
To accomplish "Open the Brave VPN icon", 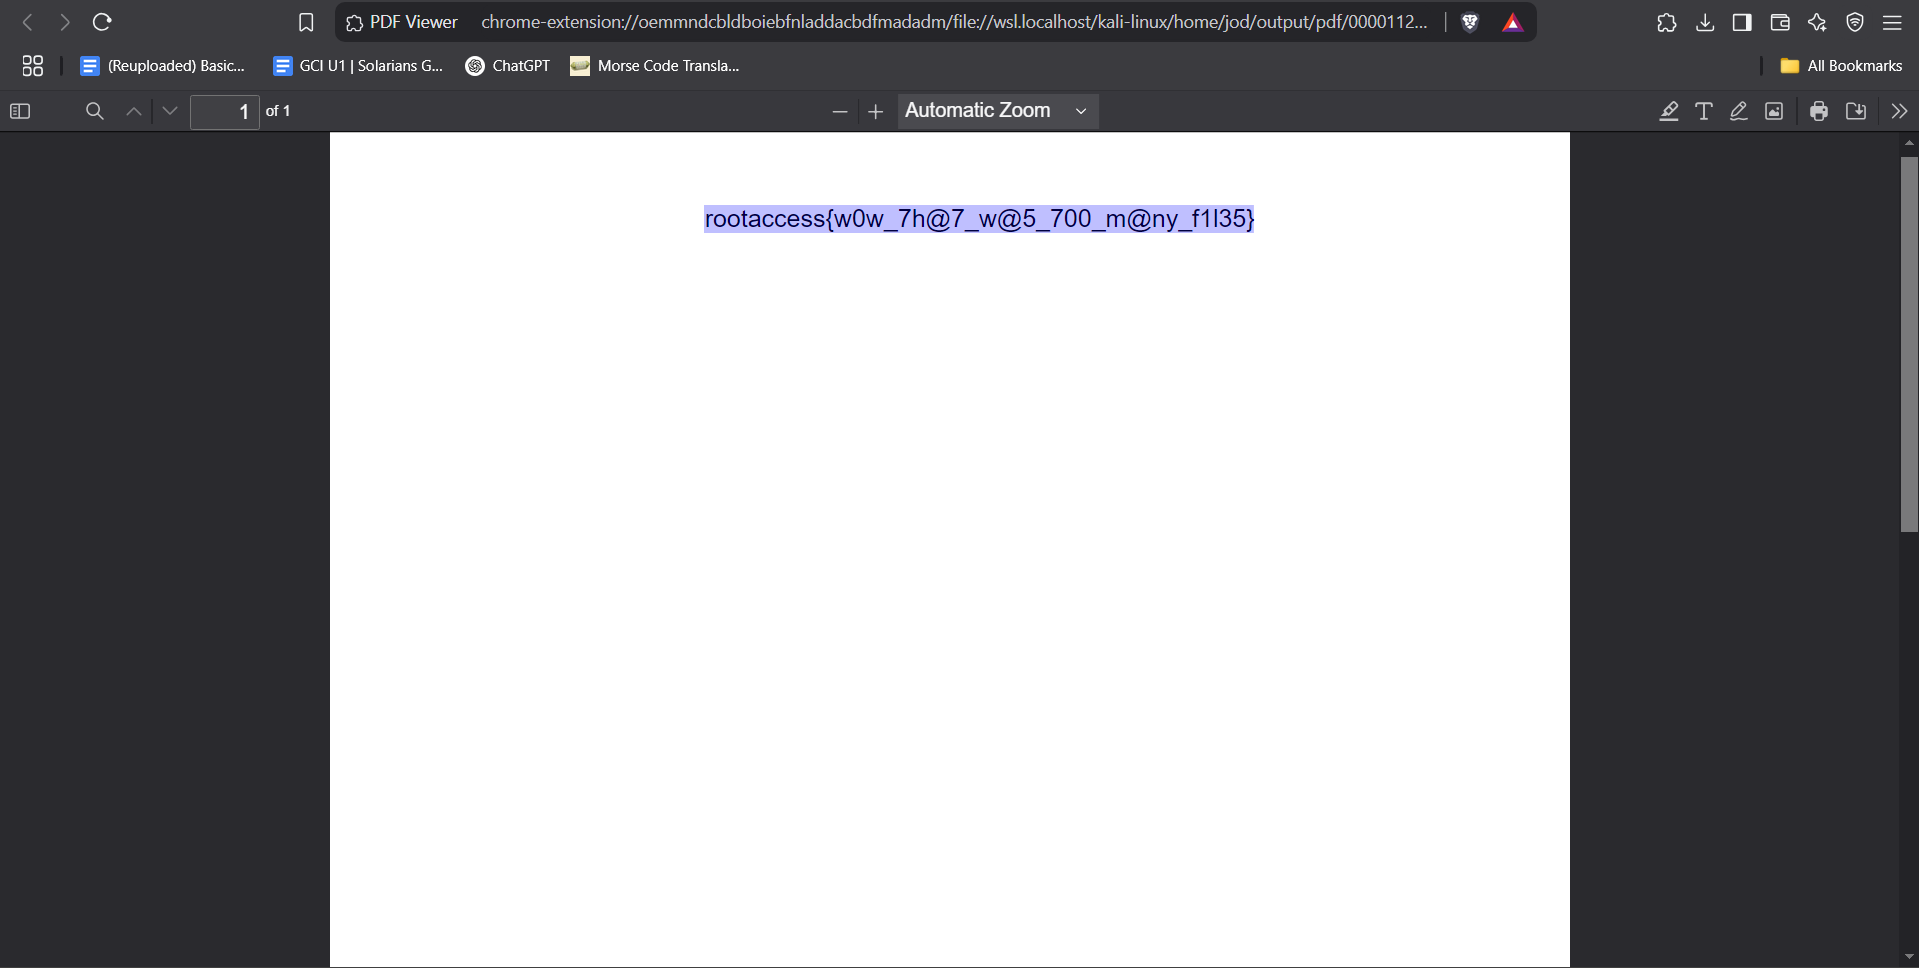I will [1855, 22].
